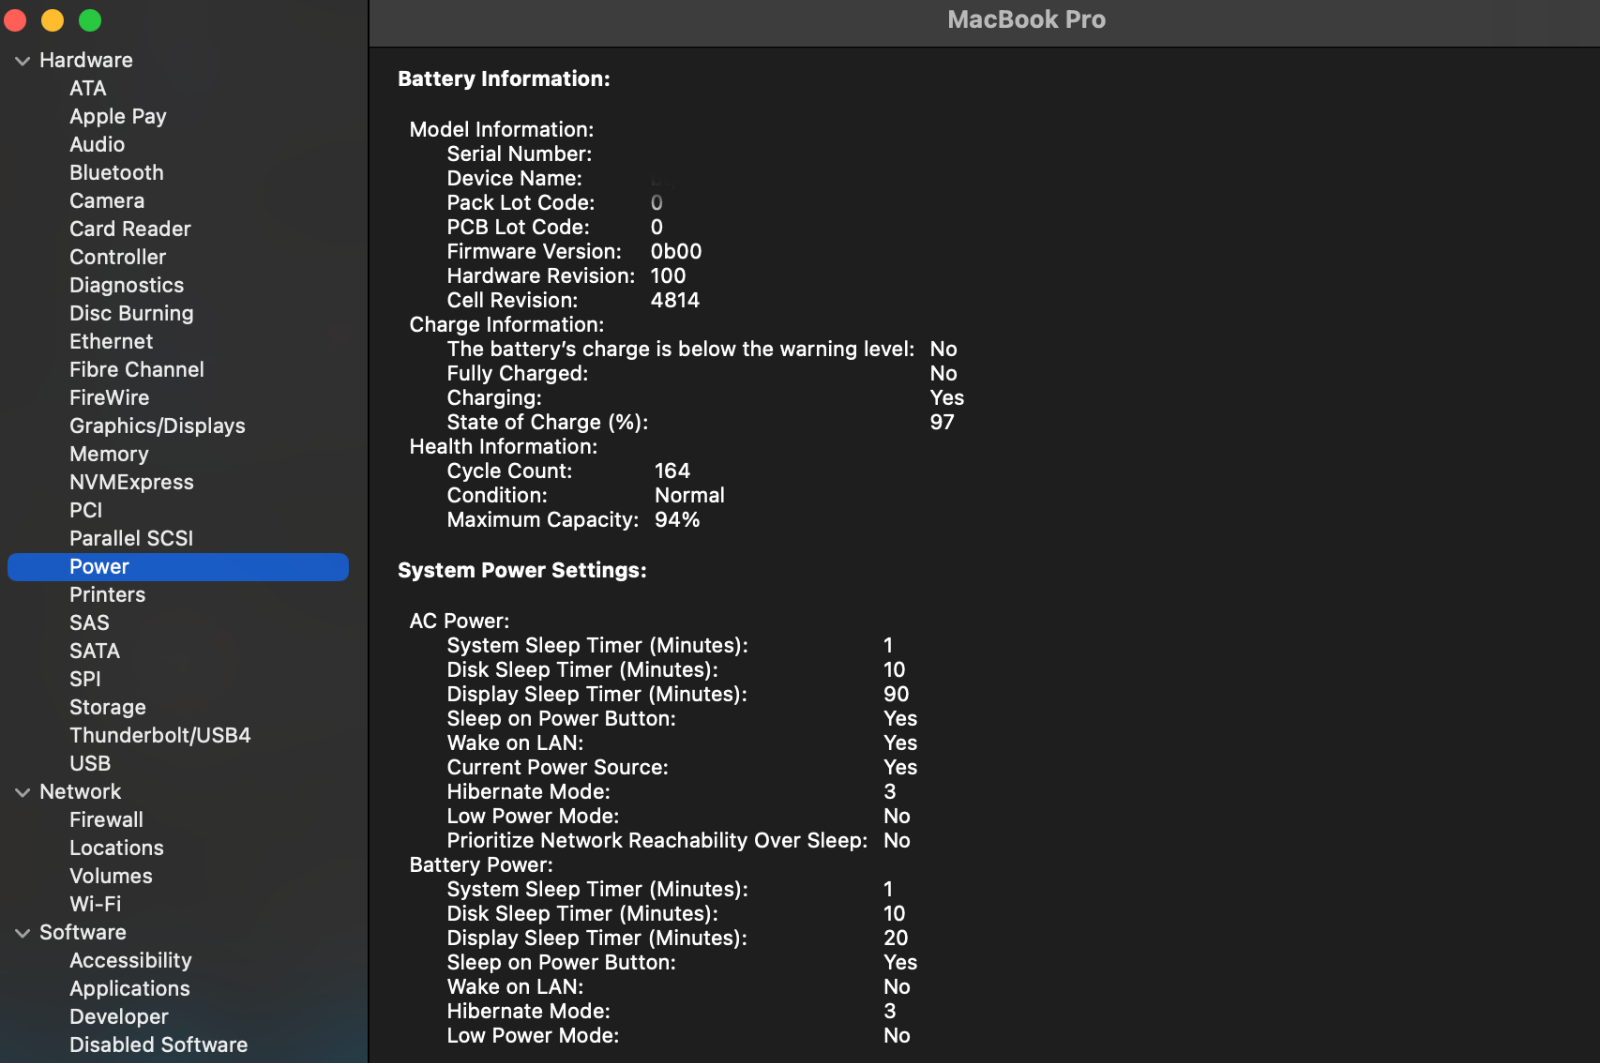Open Ethernet hardware info
The width and height of the screenshot is (1600, 1063).
tap(111, 341)
